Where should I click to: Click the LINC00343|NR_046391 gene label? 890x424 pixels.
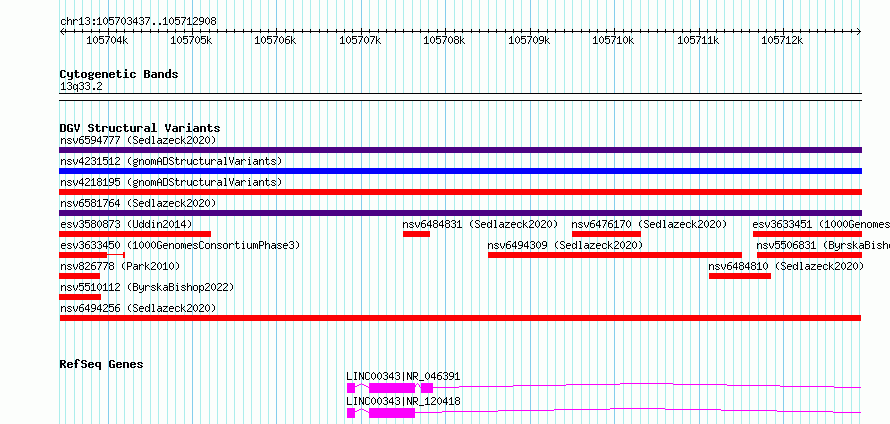click(403, 376)
